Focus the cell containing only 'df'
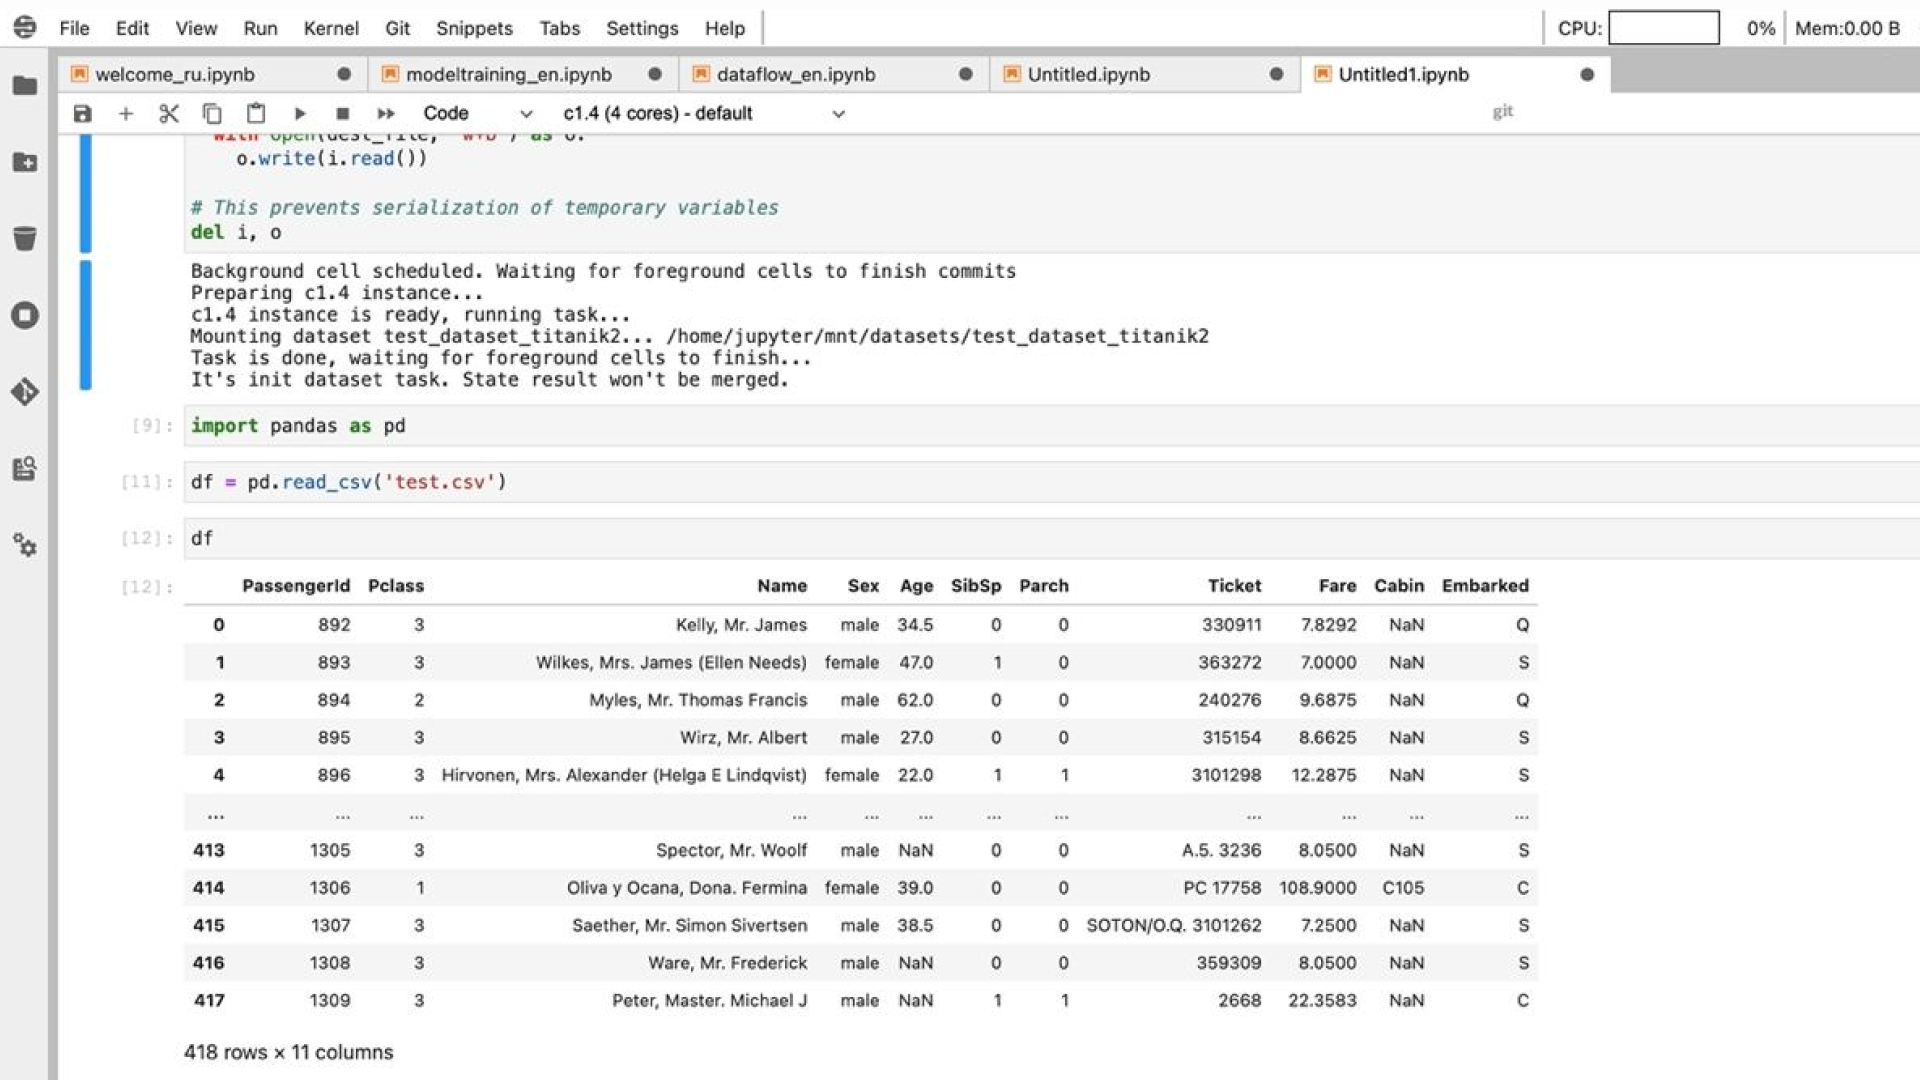The image size is (1920, 1080). tap(1050, 538)
